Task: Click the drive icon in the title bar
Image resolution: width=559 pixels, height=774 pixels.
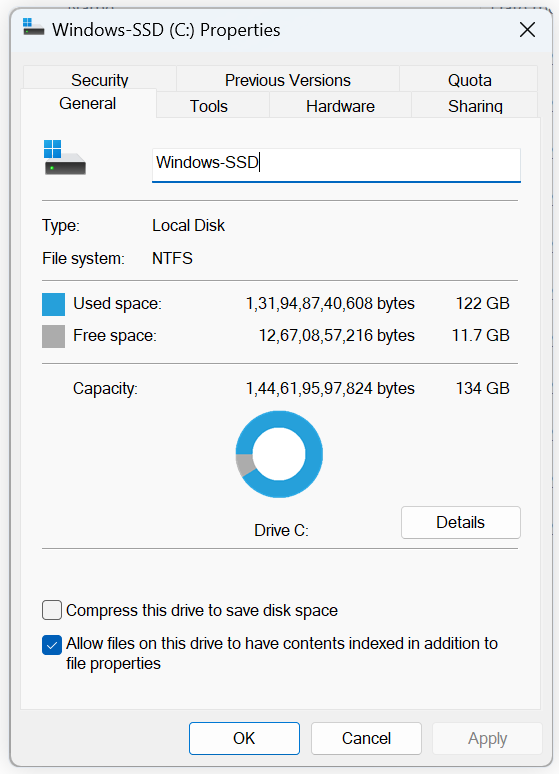Action: tap(33, 27)
